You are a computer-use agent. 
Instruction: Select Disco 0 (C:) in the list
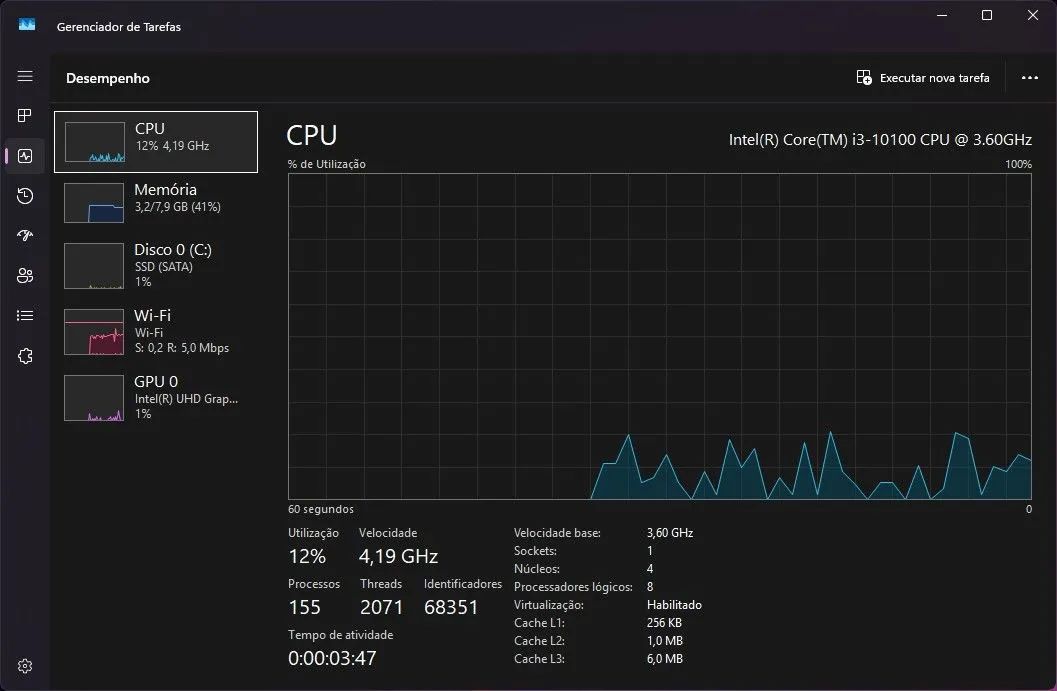155,265
